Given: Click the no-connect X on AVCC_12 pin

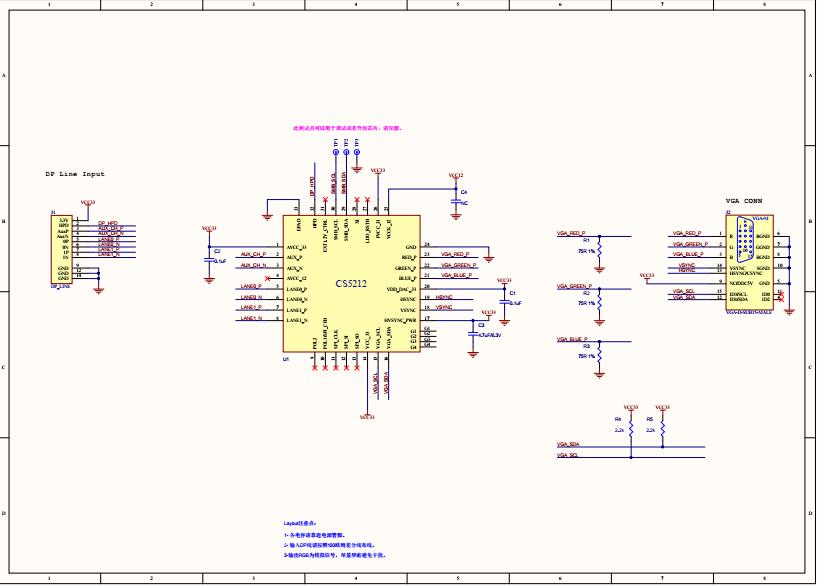Looking at the screenshot, I should pos(267,278).
